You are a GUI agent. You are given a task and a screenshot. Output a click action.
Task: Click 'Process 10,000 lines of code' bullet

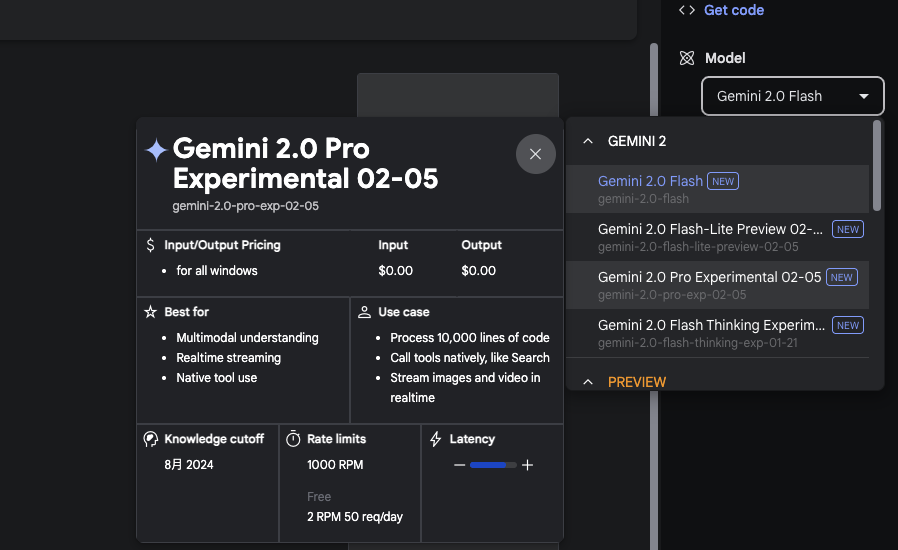pyautogui.click(x=470, y=337)
